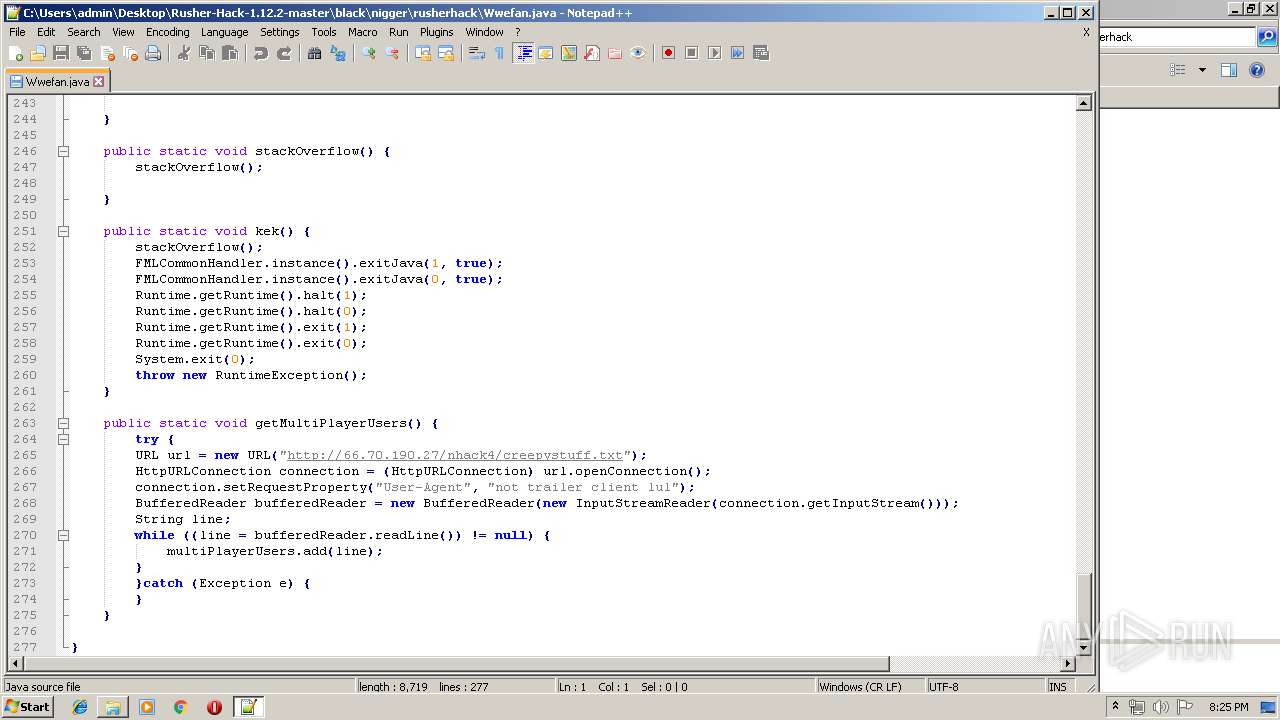The height and width of the screenshot is (720, 1280).
Task: Collapse the getMultiPlayerUsers() method fold marker
Action: point(63,423)
